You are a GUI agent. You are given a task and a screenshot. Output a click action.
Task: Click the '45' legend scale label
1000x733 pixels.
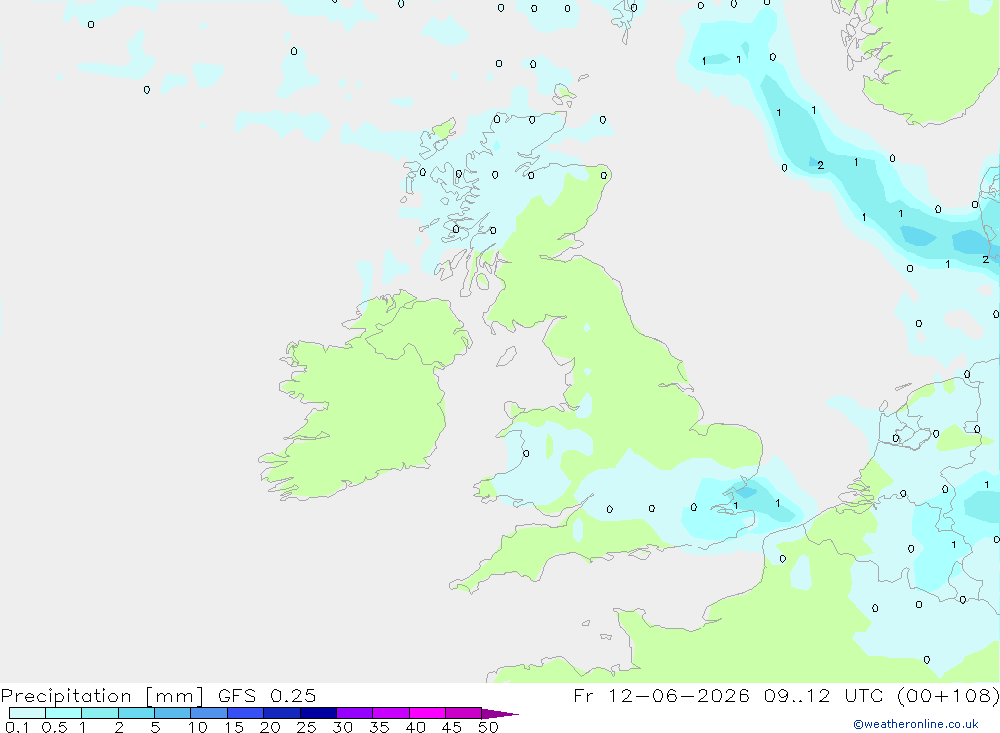click(x=452, y=727)
